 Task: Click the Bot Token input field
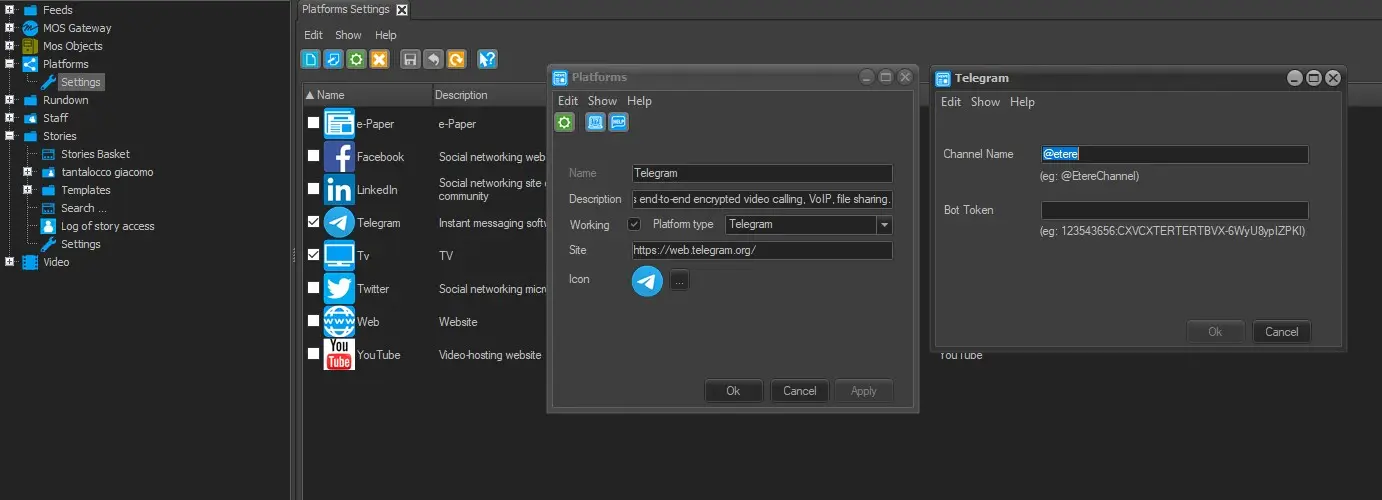click(1174, 211)
